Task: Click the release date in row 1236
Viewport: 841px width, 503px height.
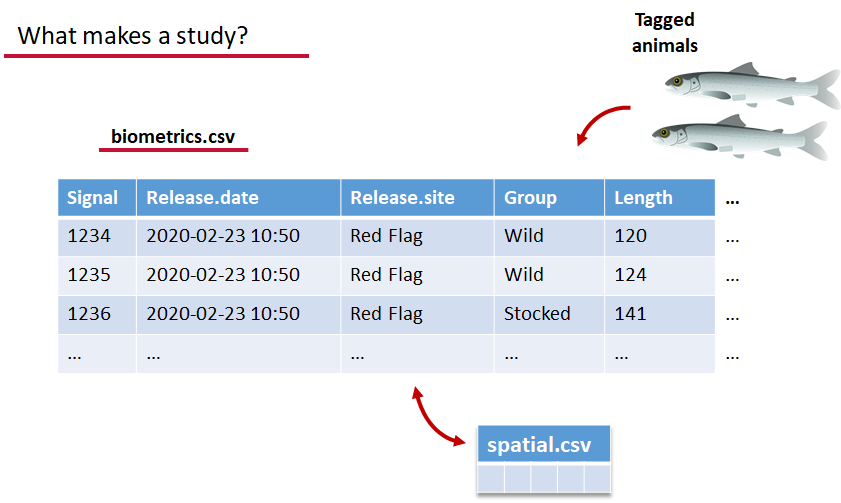Action: 239,315
